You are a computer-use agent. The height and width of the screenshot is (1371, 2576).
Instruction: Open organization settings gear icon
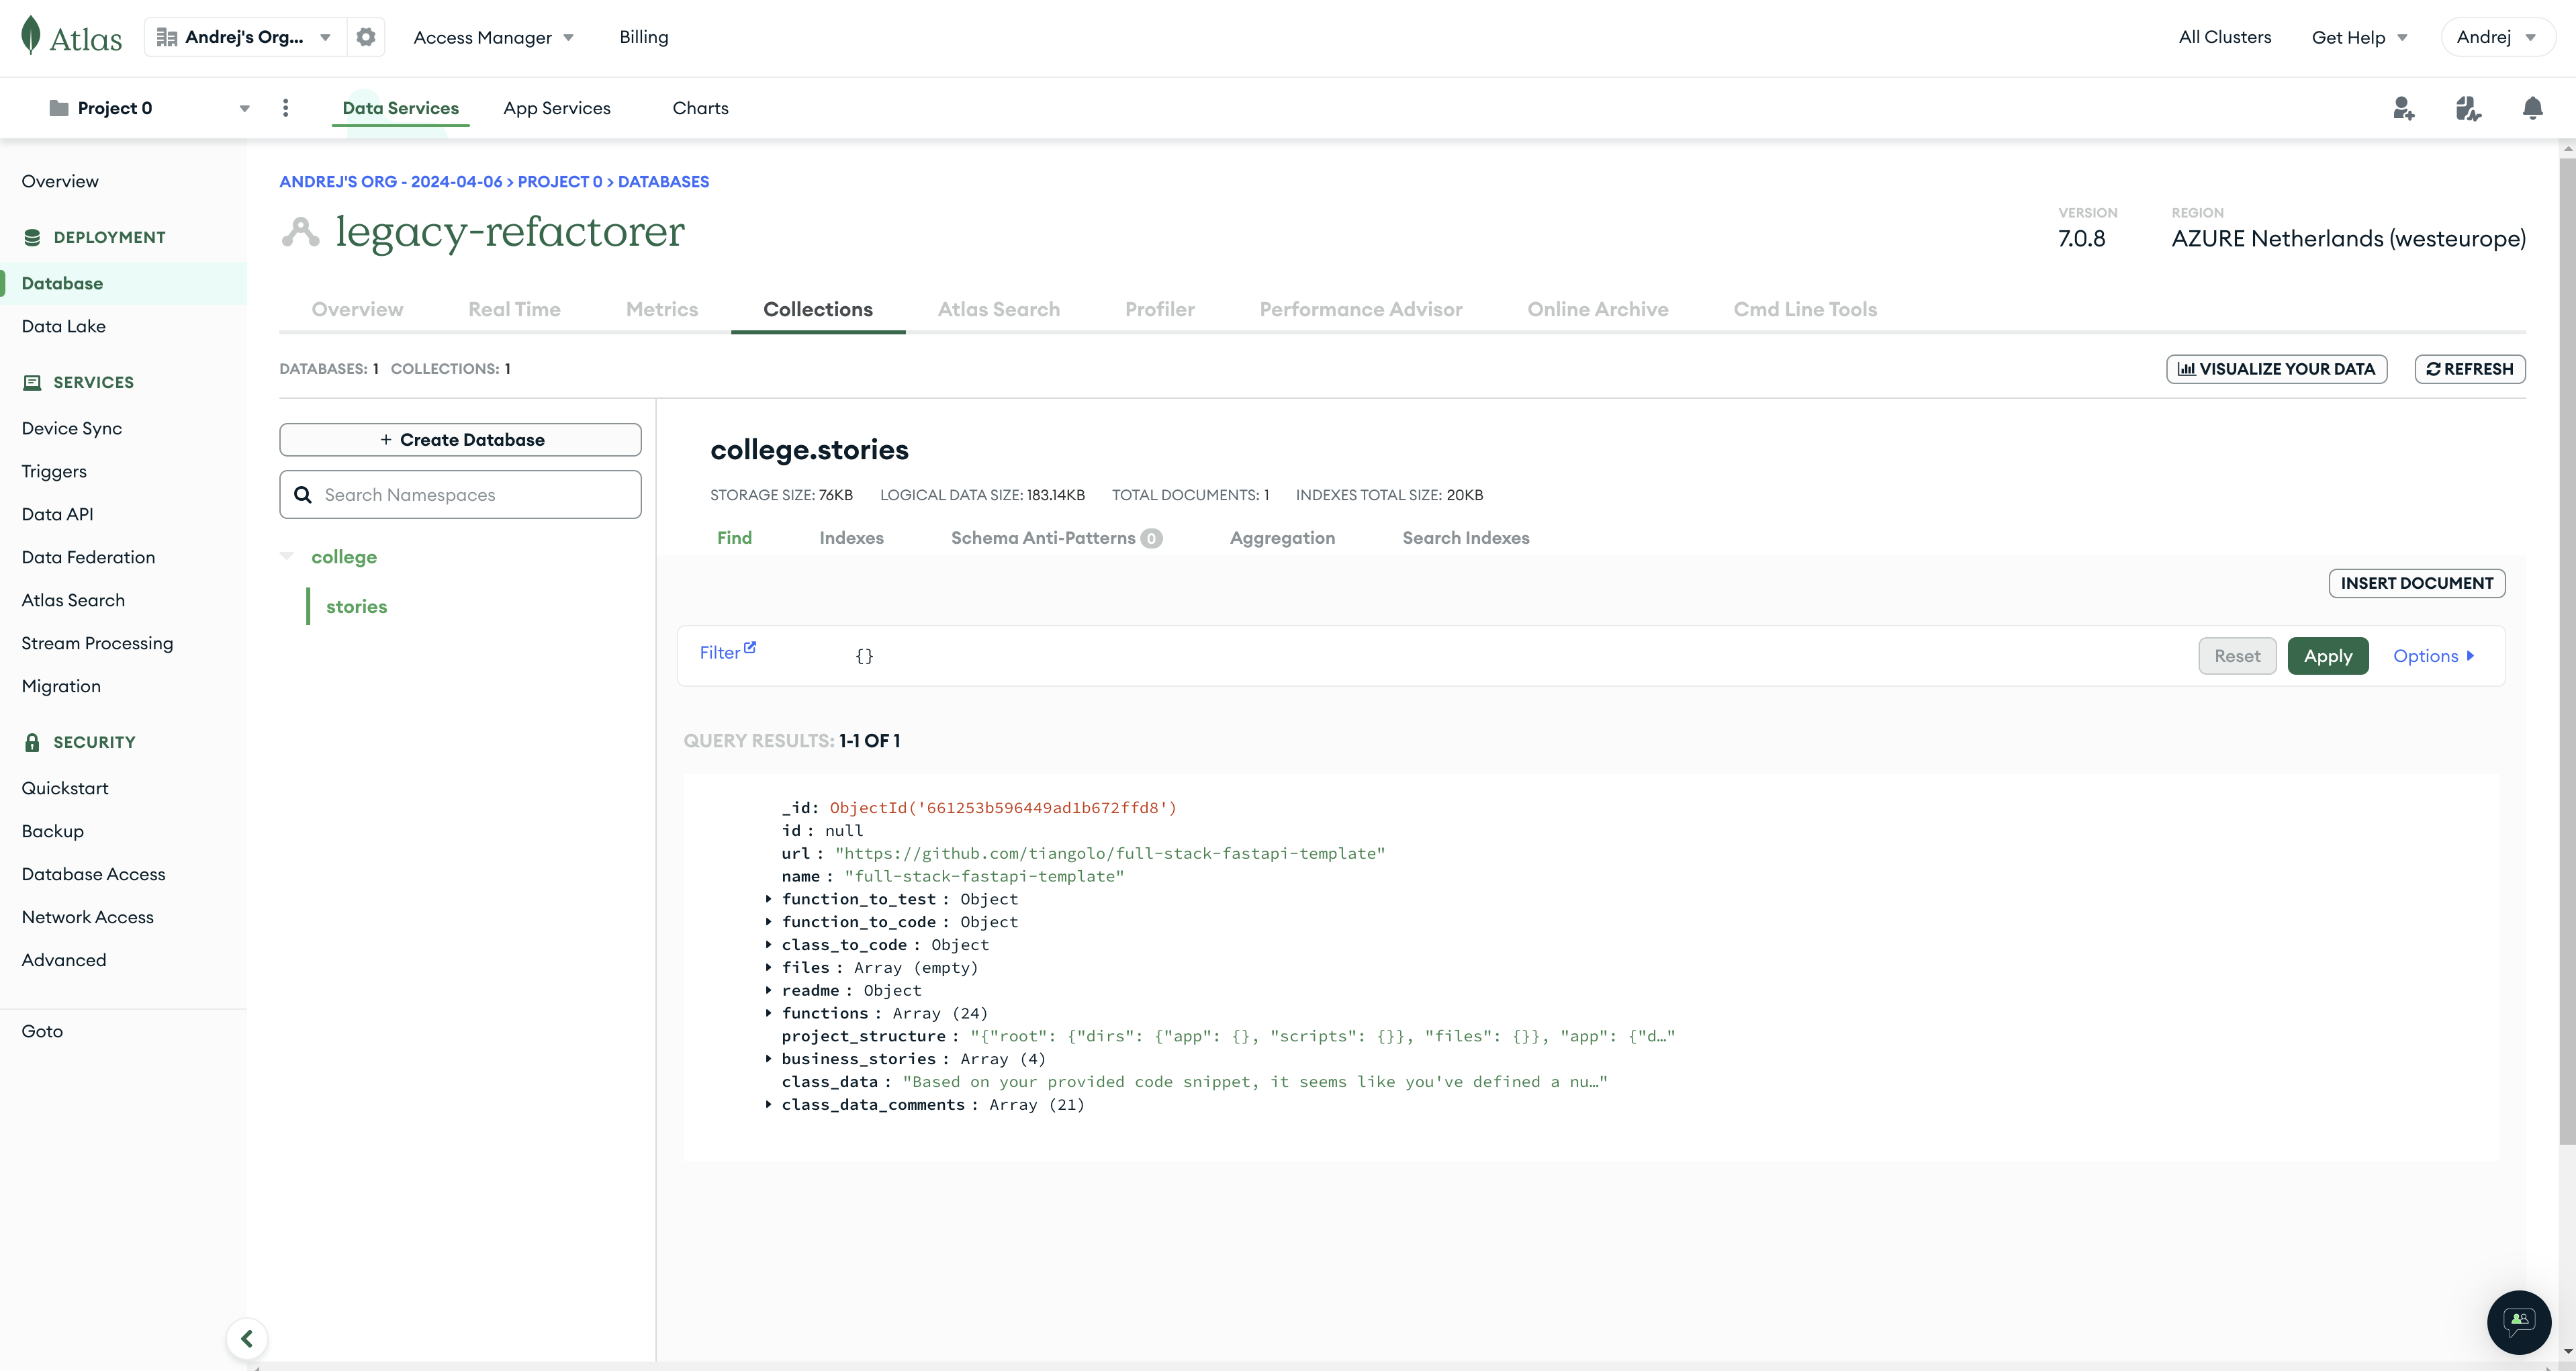366,37
